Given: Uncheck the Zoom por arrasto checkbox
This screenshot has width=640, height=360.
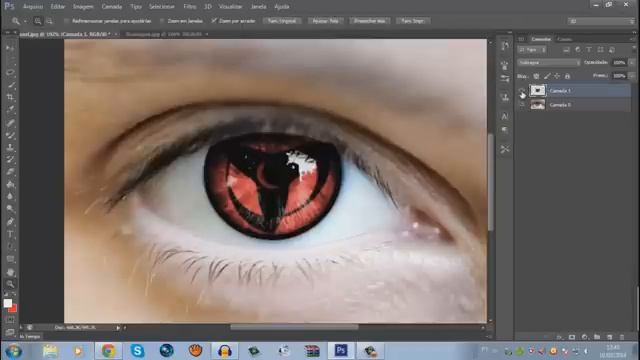Looking at the screenshot, I should pos(214,21).
